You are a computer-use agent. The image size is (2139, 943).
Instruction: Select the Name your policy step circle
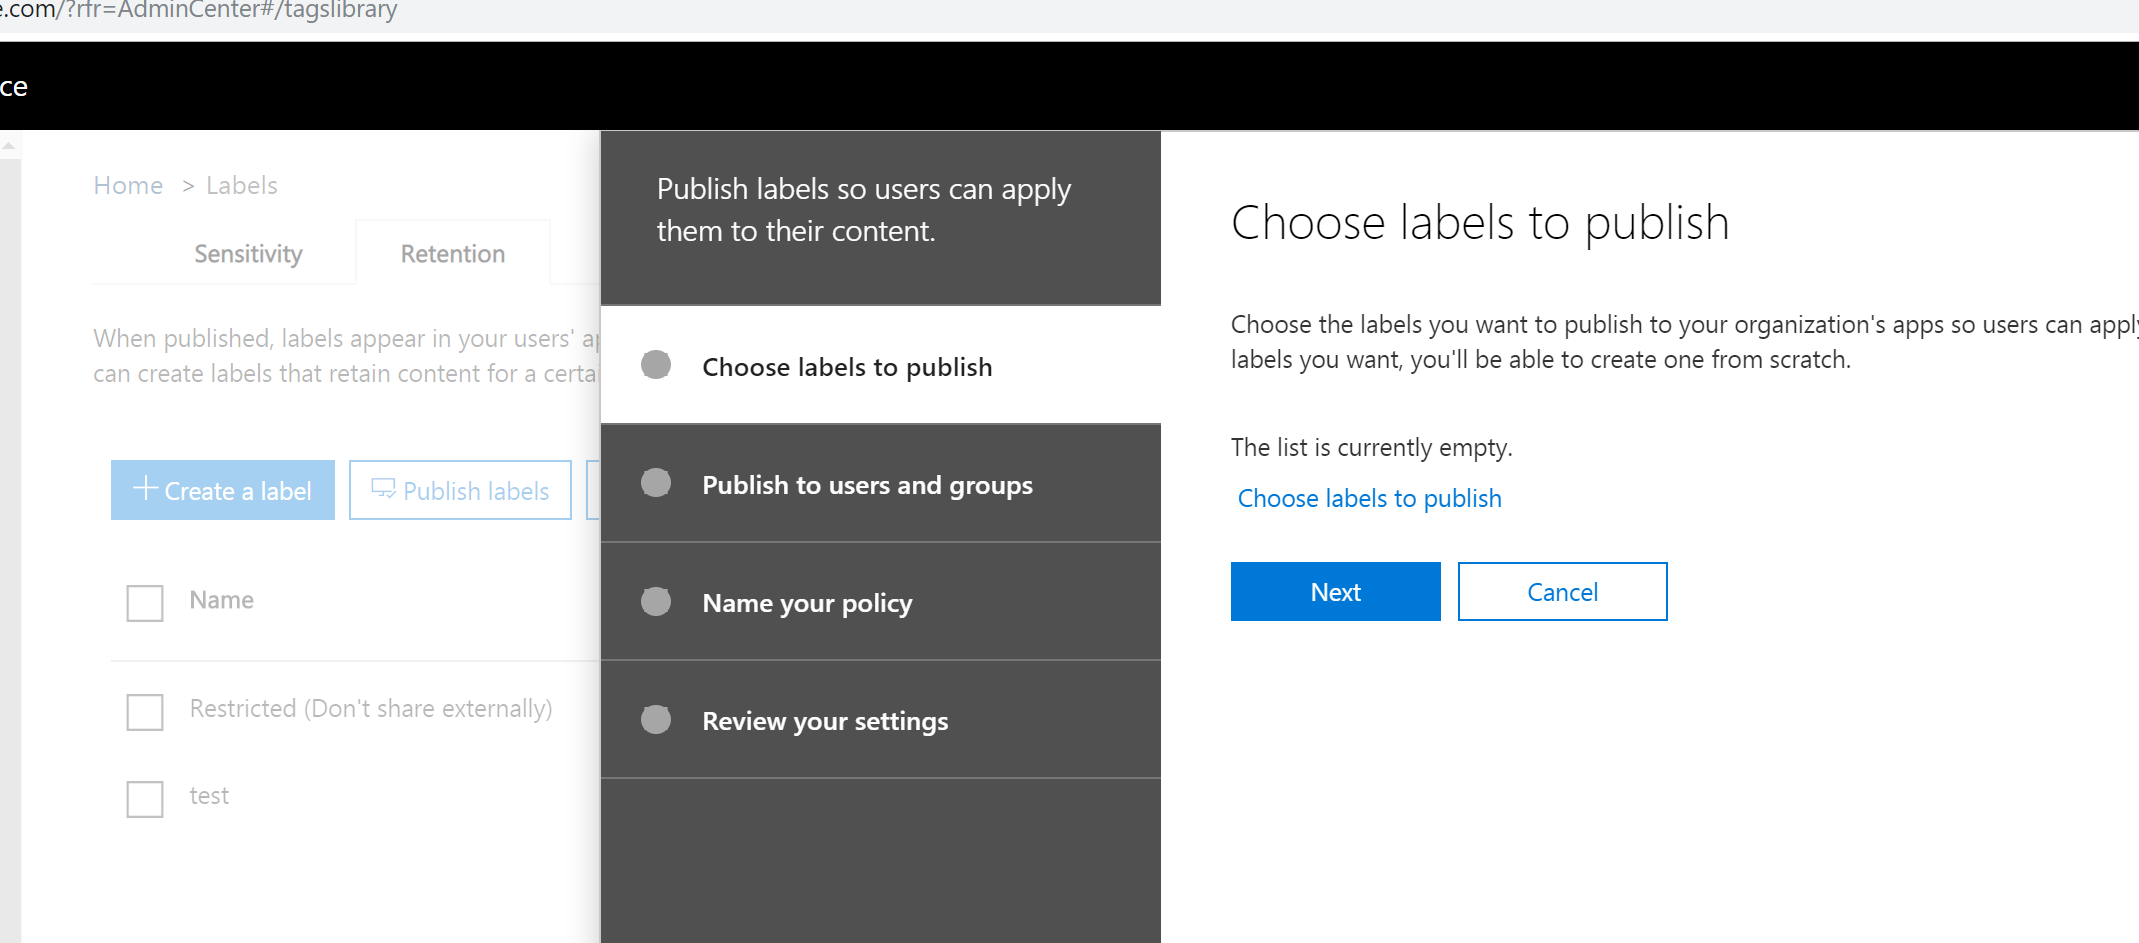656,601
